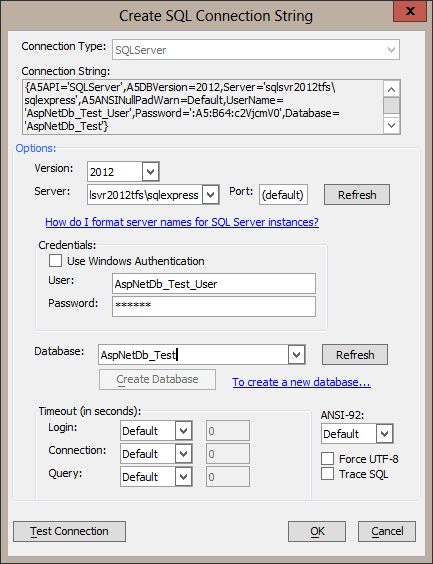Expand the Server dropdown list
433x564 pixels.
[210, 195]
